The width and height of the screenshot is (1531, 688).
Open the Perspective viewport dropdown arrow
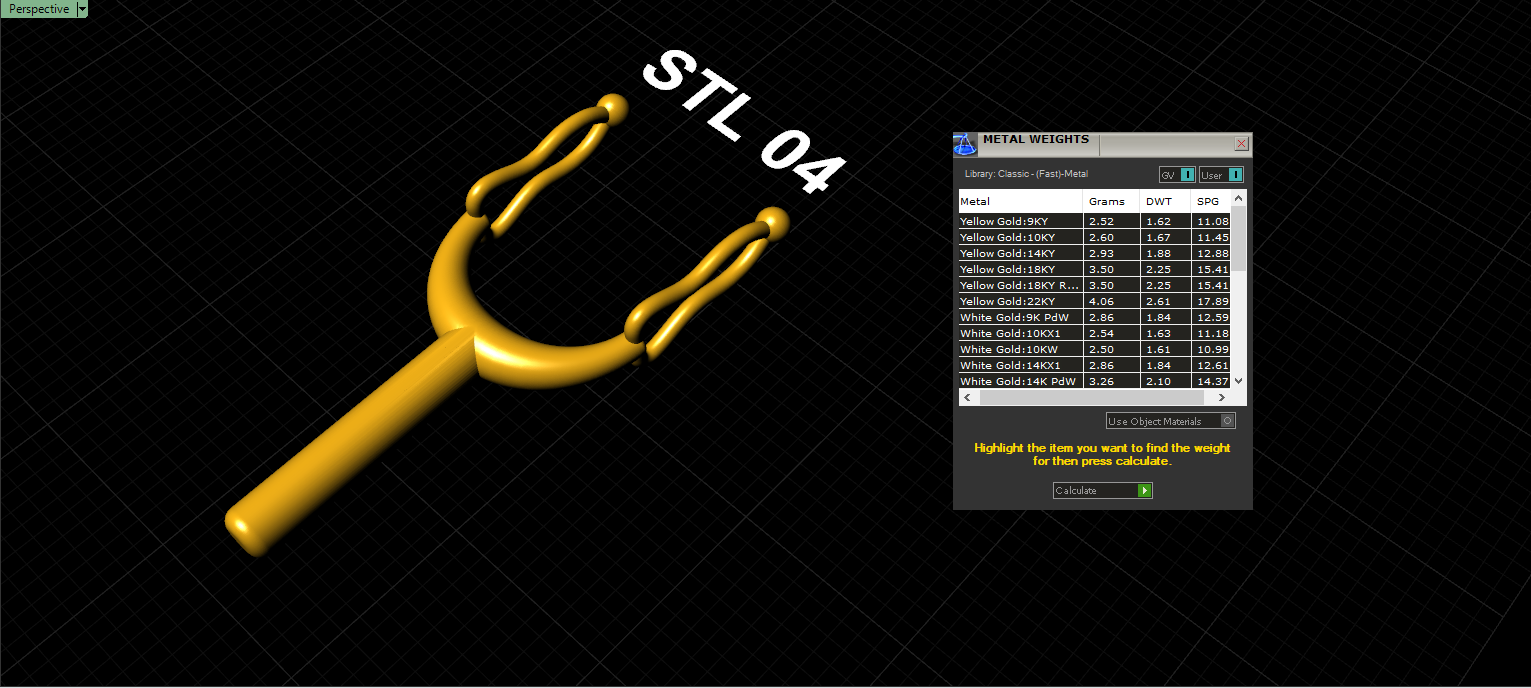coord(82,9)
